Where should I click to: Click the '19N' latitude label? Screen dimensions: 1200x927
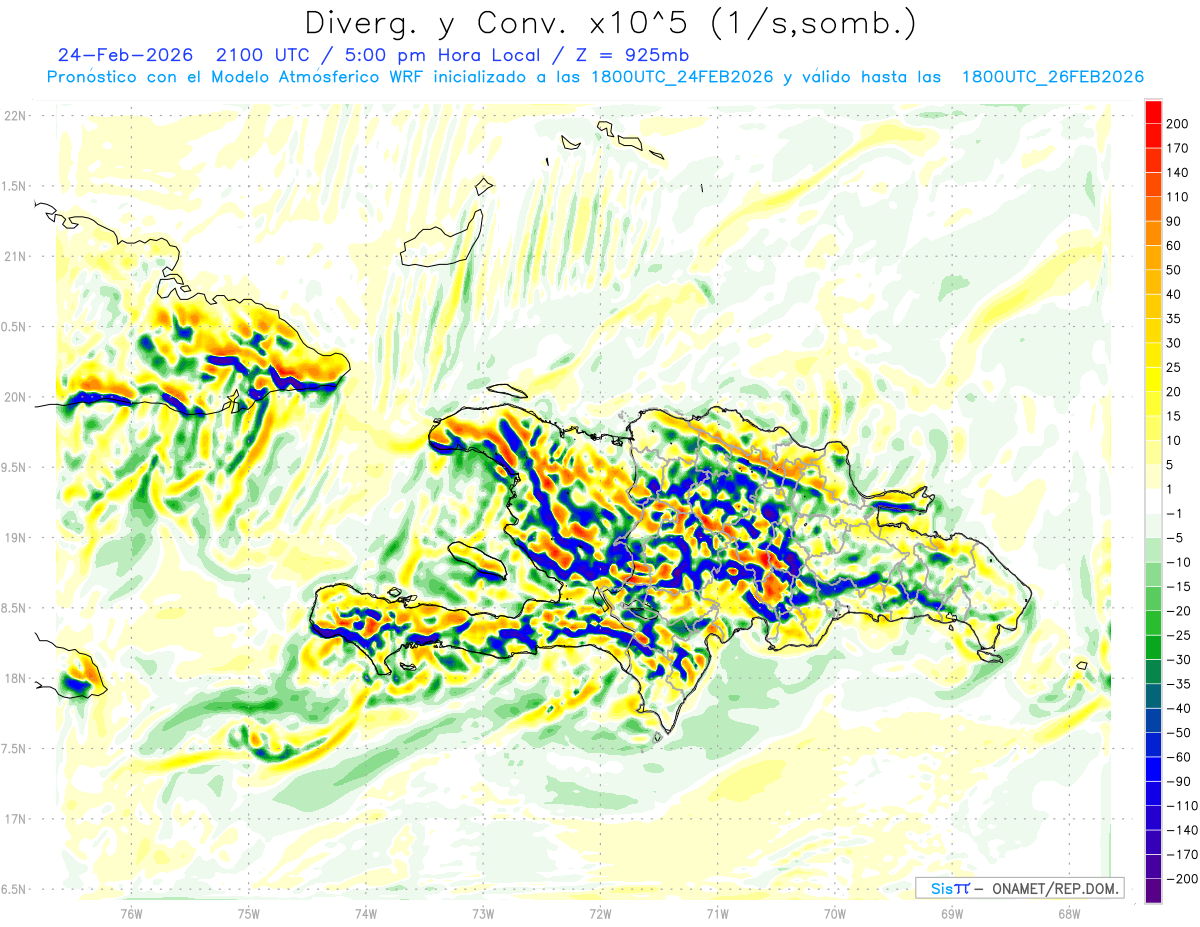tap(15, 538)
